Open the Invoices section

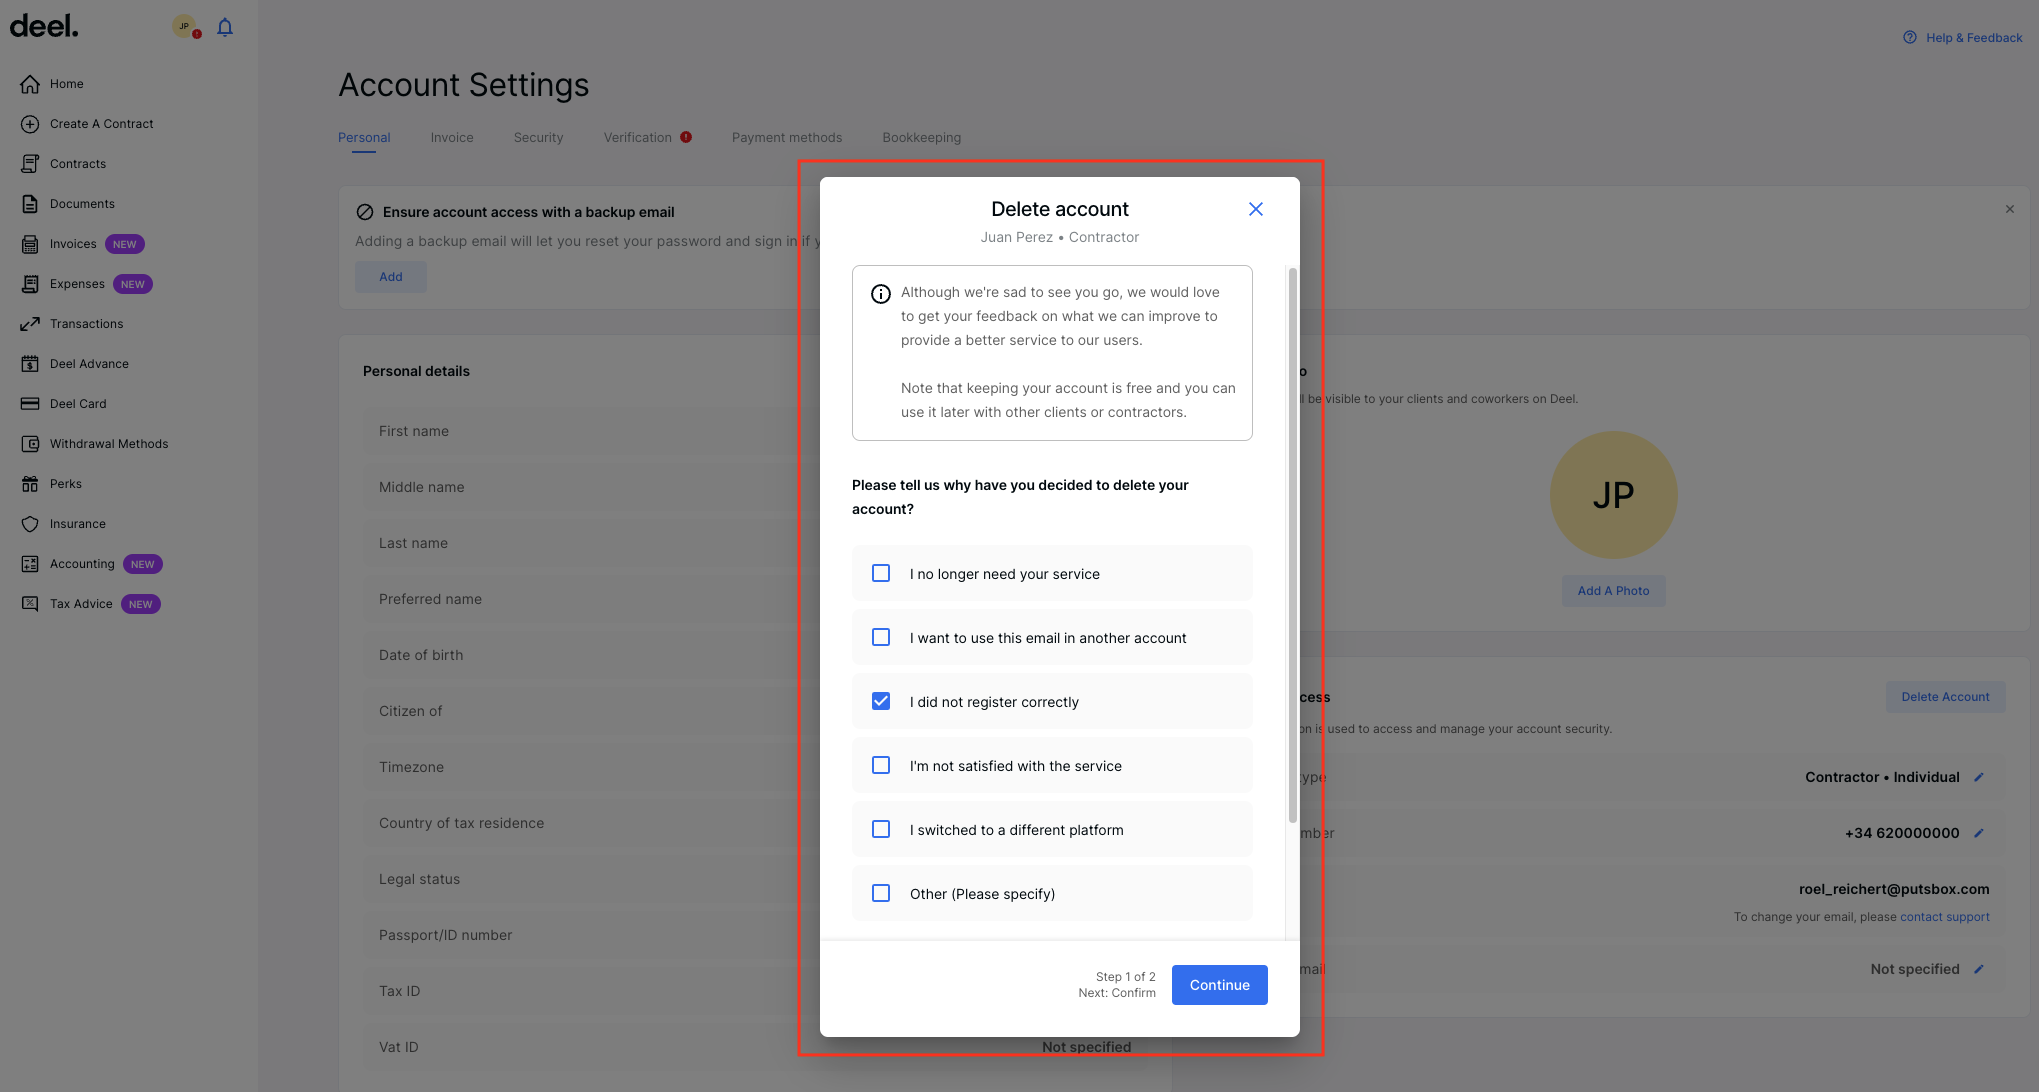tap(73, 243)
